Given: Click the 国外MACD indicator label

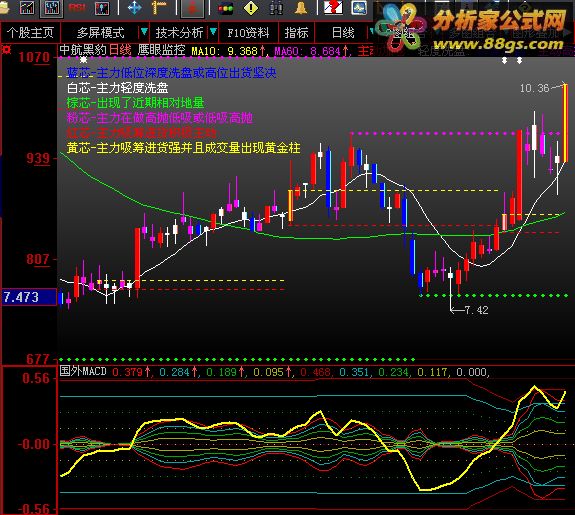Looking at the screenshot, I should 83,372.
